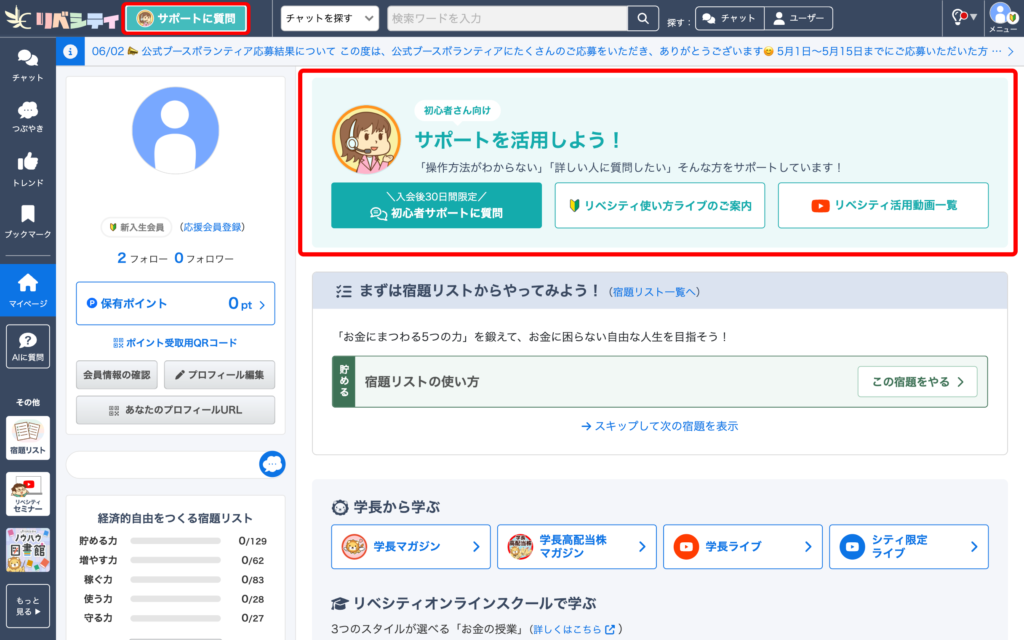Expand the チャットを探す dropdown

pos(329,18)
